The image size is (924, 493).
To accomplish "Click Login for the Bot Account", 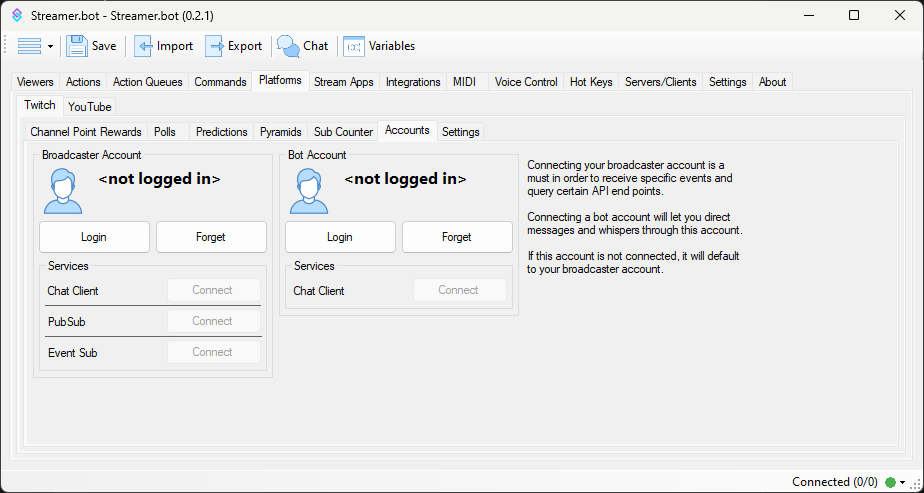I will point(340,237).
